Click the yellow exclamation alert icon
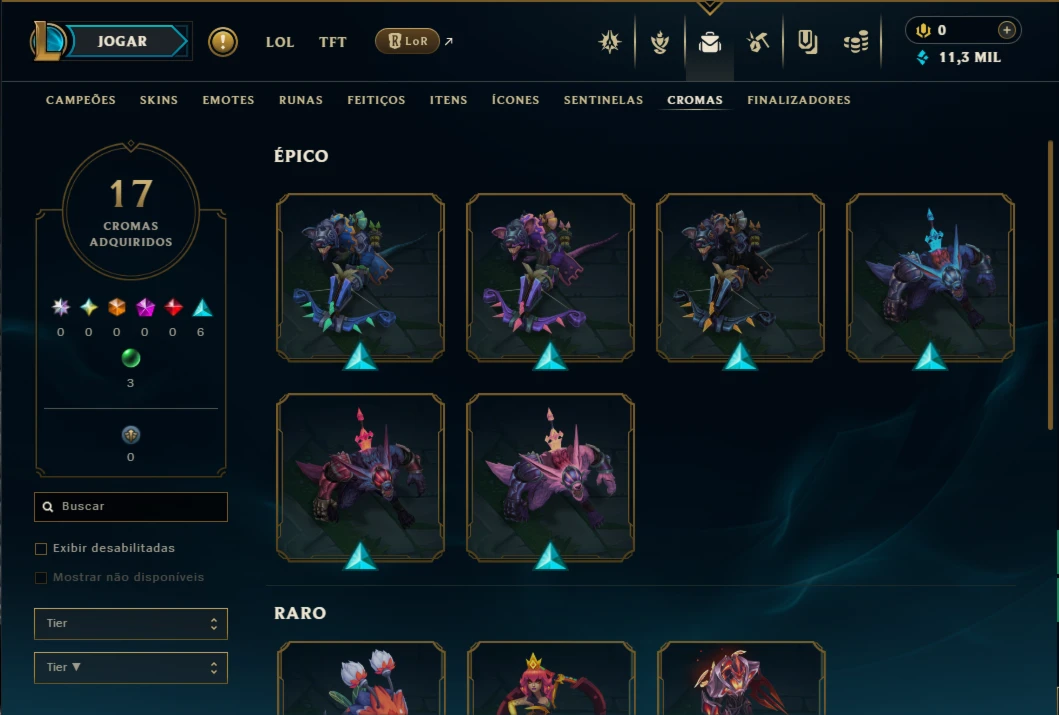The image size is (1059, 715). [223, 42]
